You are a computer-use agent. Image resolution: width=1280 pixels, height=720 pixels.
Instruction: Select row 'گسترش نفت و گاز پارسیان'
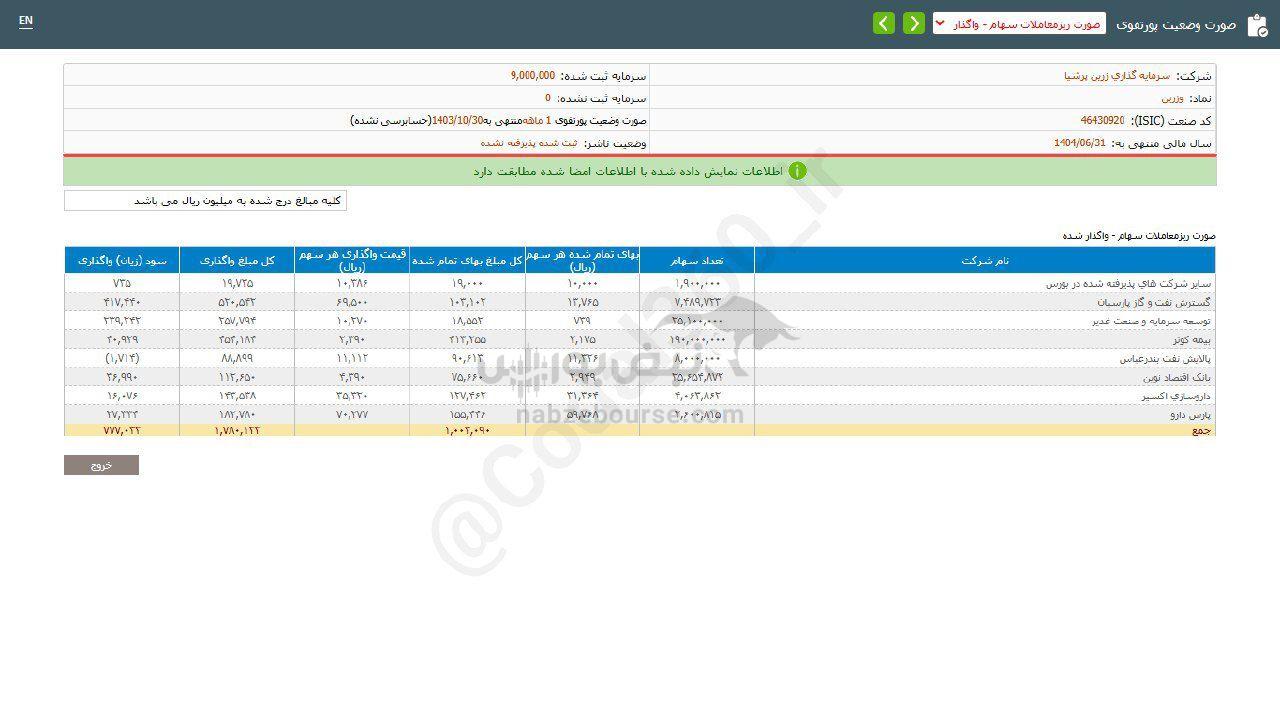[640, 302]
